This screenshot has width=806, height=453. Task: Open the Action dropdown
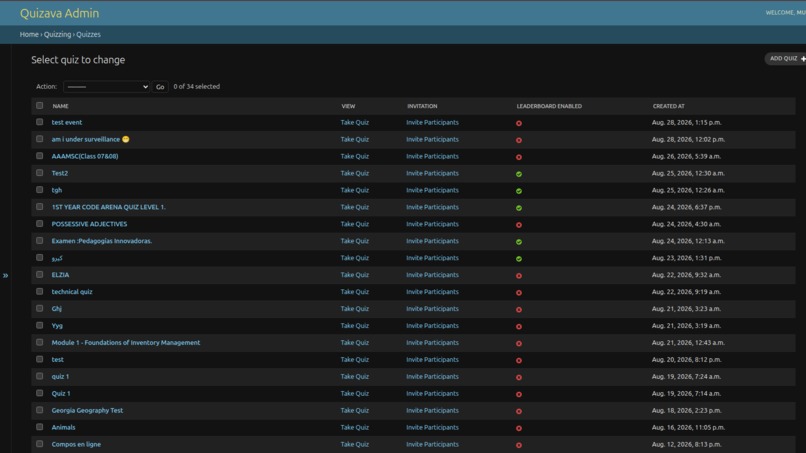106,87
